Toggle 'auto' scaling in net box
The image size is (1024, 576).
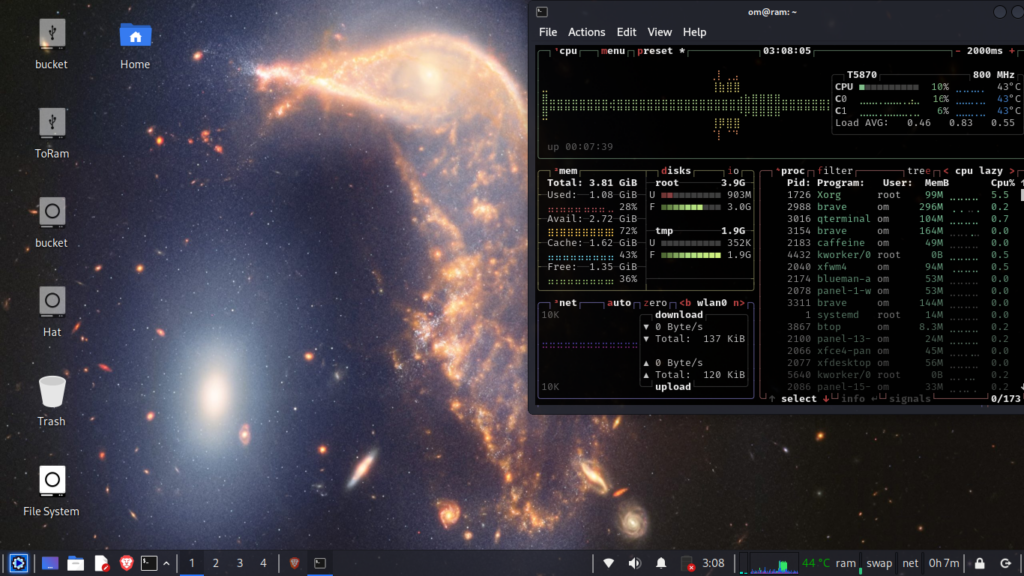620,303
